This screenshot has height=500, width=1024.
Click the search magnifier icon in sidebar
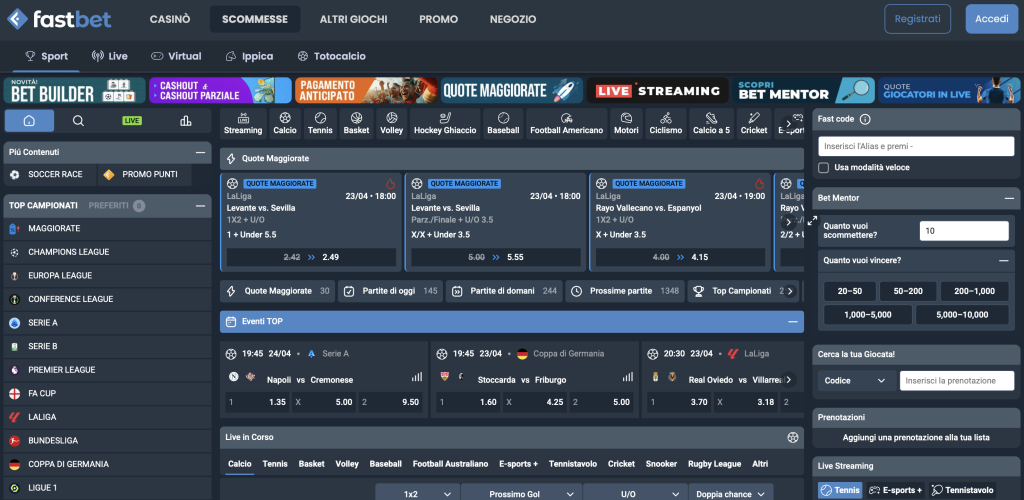coord(78,121)
